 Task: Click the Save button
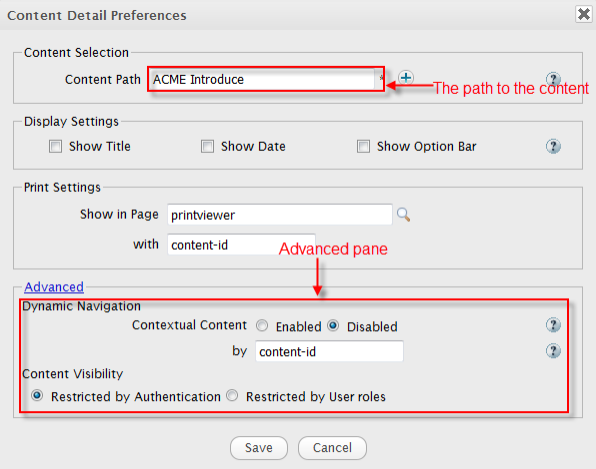pyautogui.click(x=259, y=448)
